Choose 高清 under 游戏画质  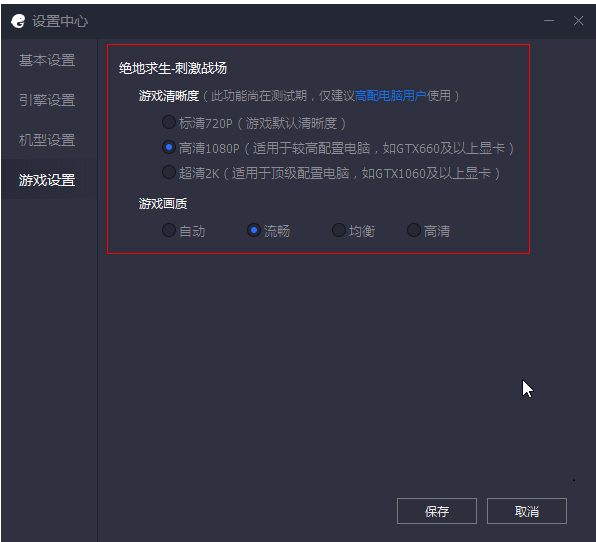pyautogui.click(x=414, y=230)
